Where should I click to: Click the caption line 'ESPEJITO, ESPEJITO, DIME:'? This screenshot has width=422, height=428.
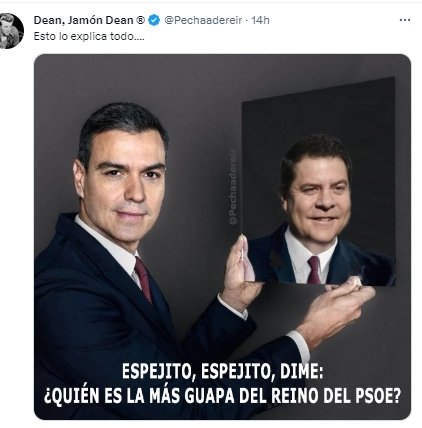(222, 371)
